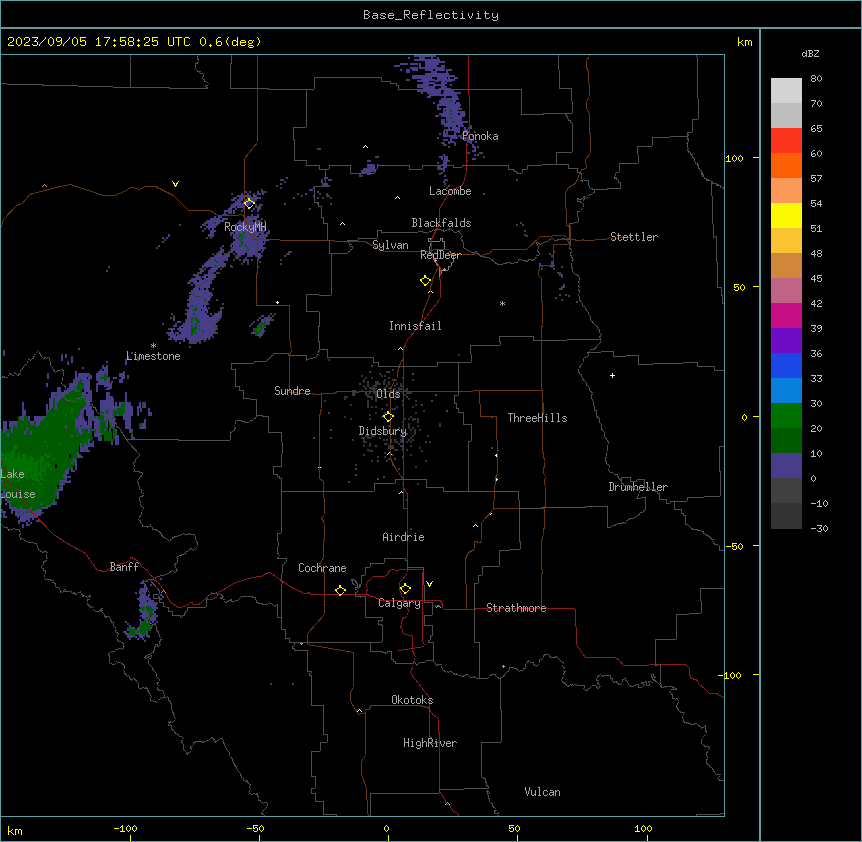Click the Cochrane town label
The image size is (862, 842).
click(322, 568)
